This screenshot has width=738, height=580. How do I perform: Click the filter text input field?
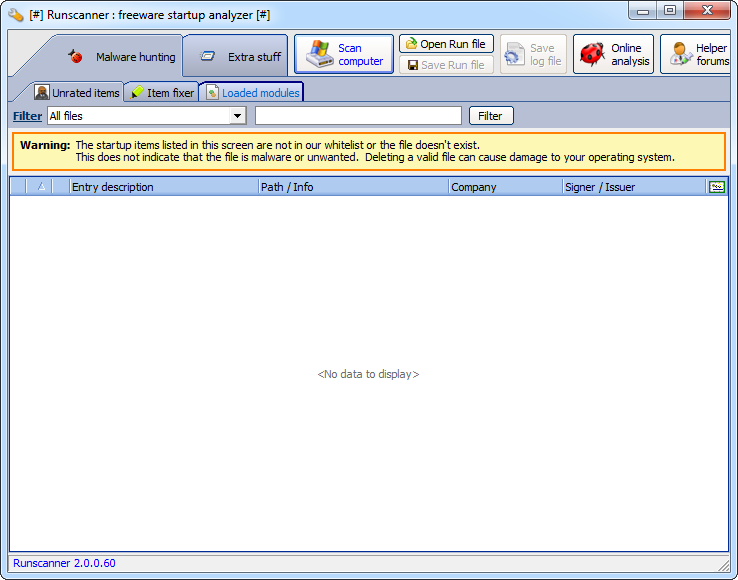358,116
